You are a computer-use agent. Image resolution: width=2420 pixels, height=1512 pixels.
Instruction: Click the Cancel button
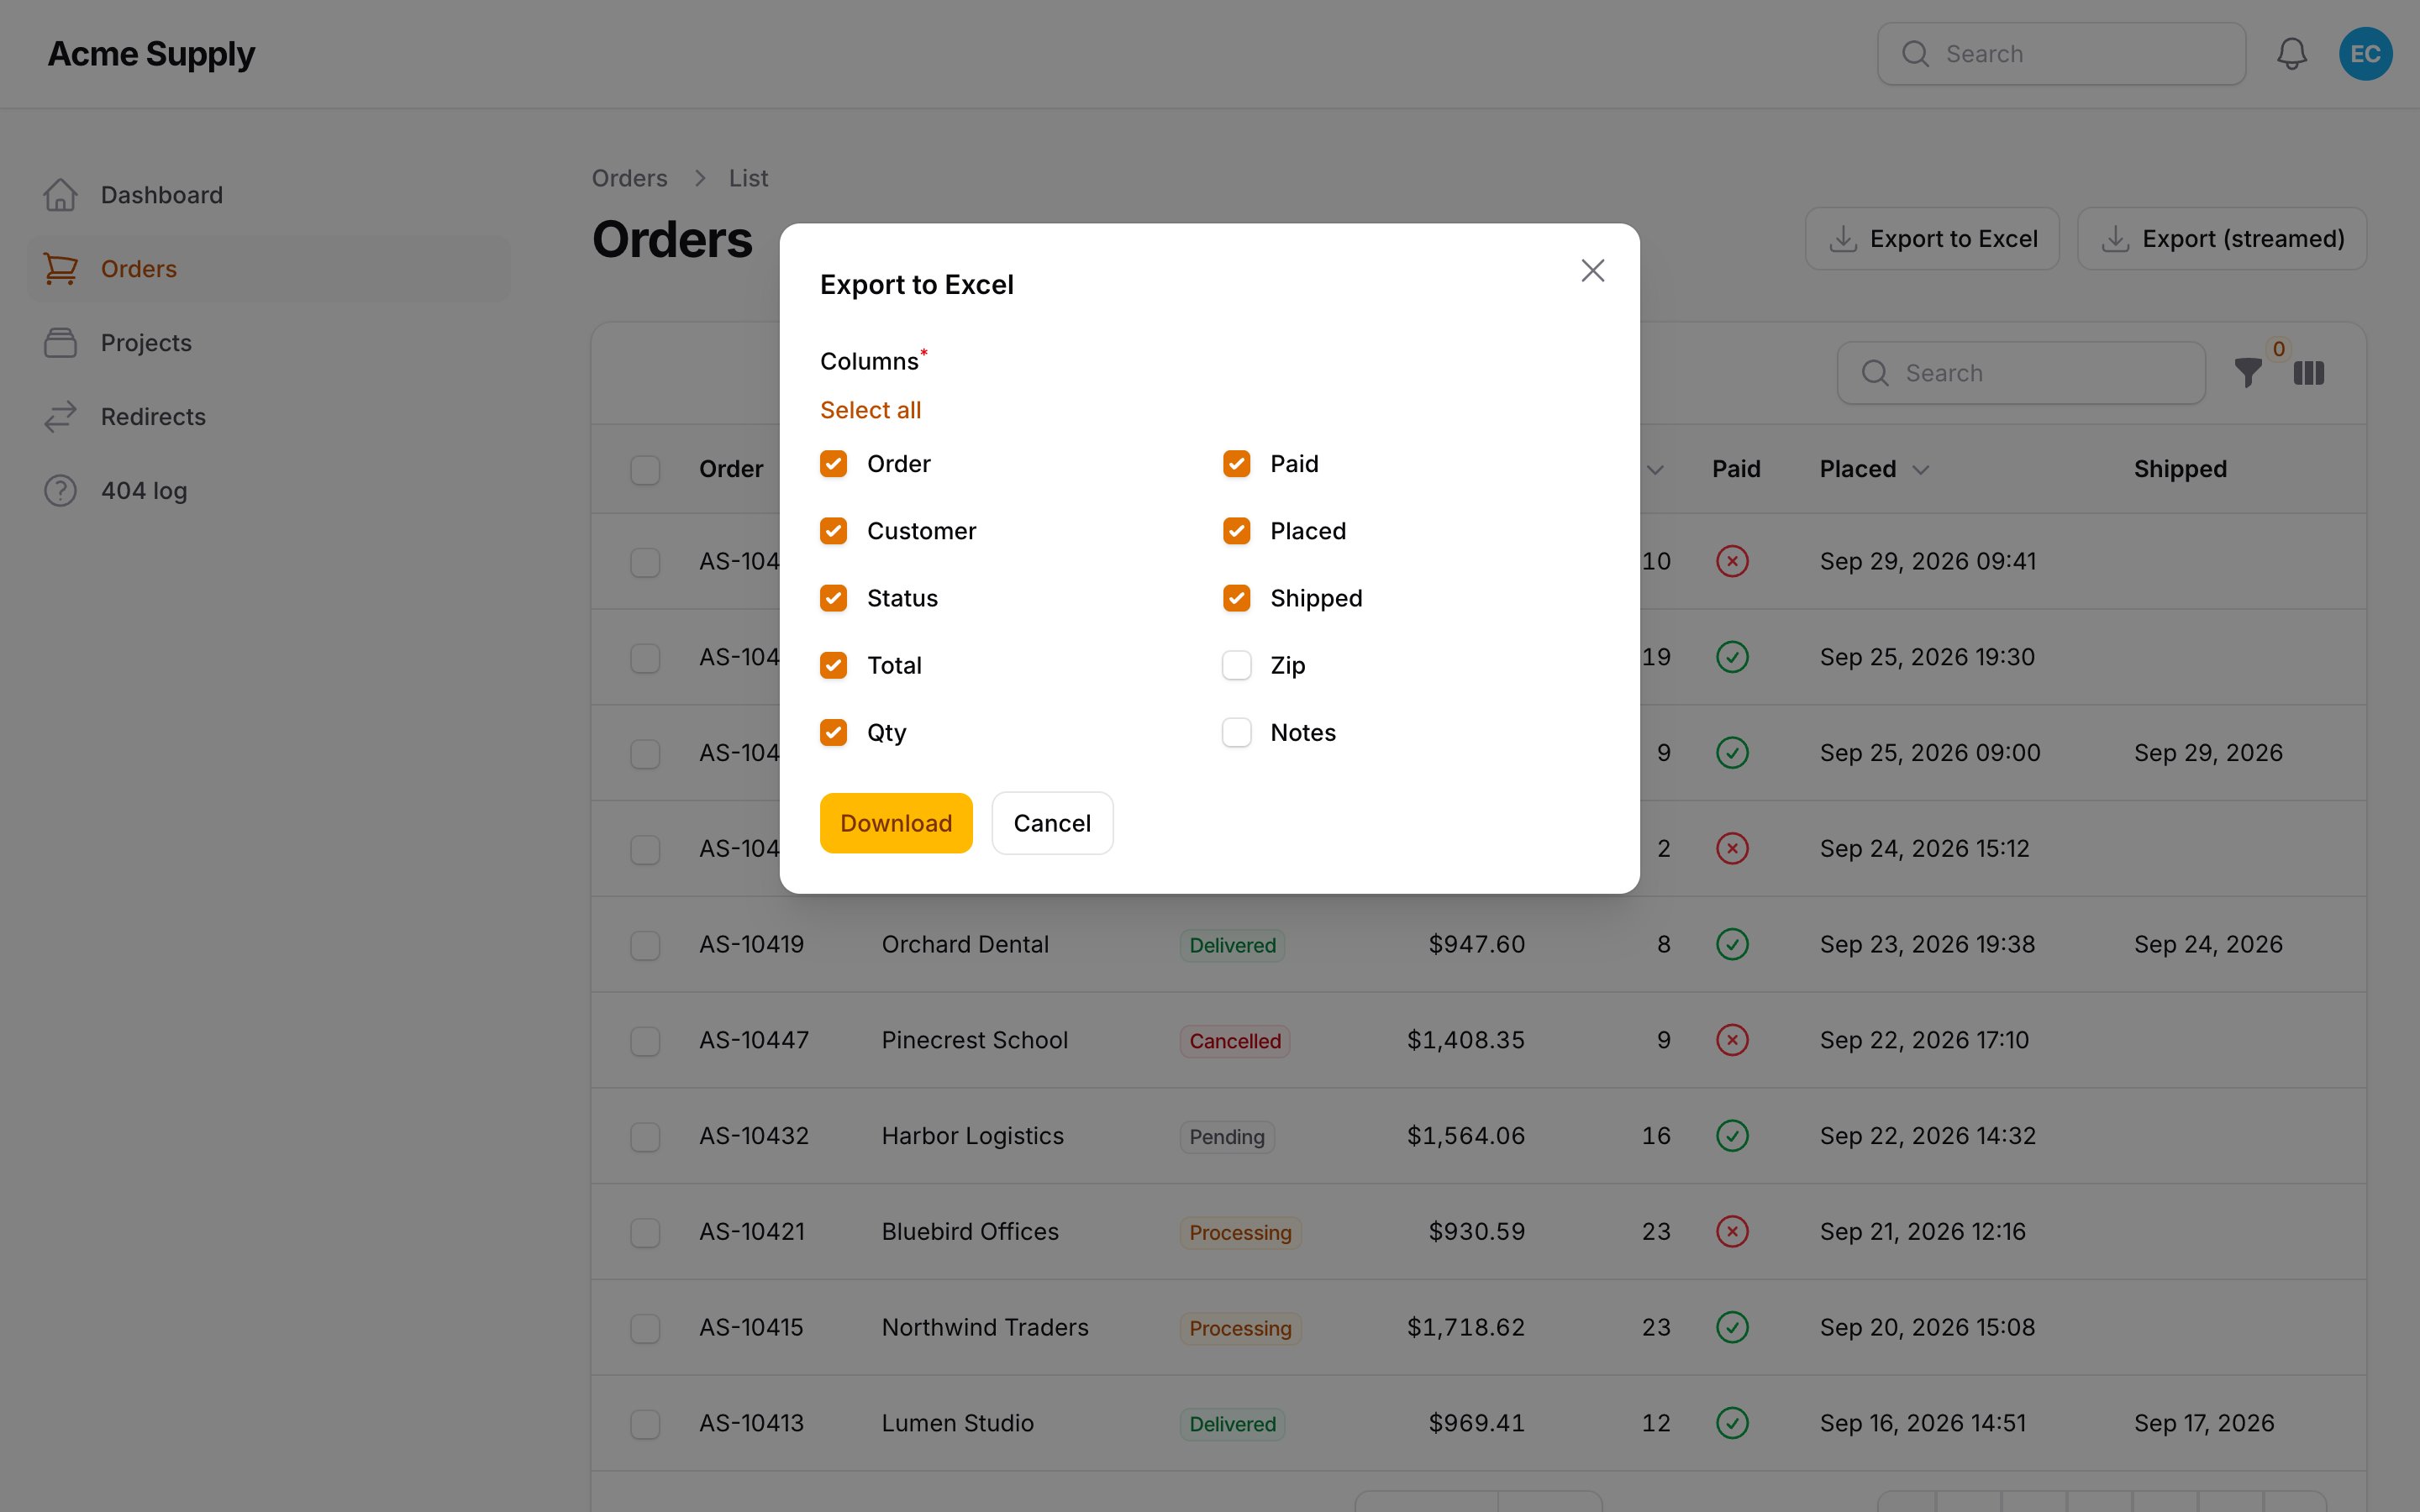pyautogui.click(x=1052, y=823)
